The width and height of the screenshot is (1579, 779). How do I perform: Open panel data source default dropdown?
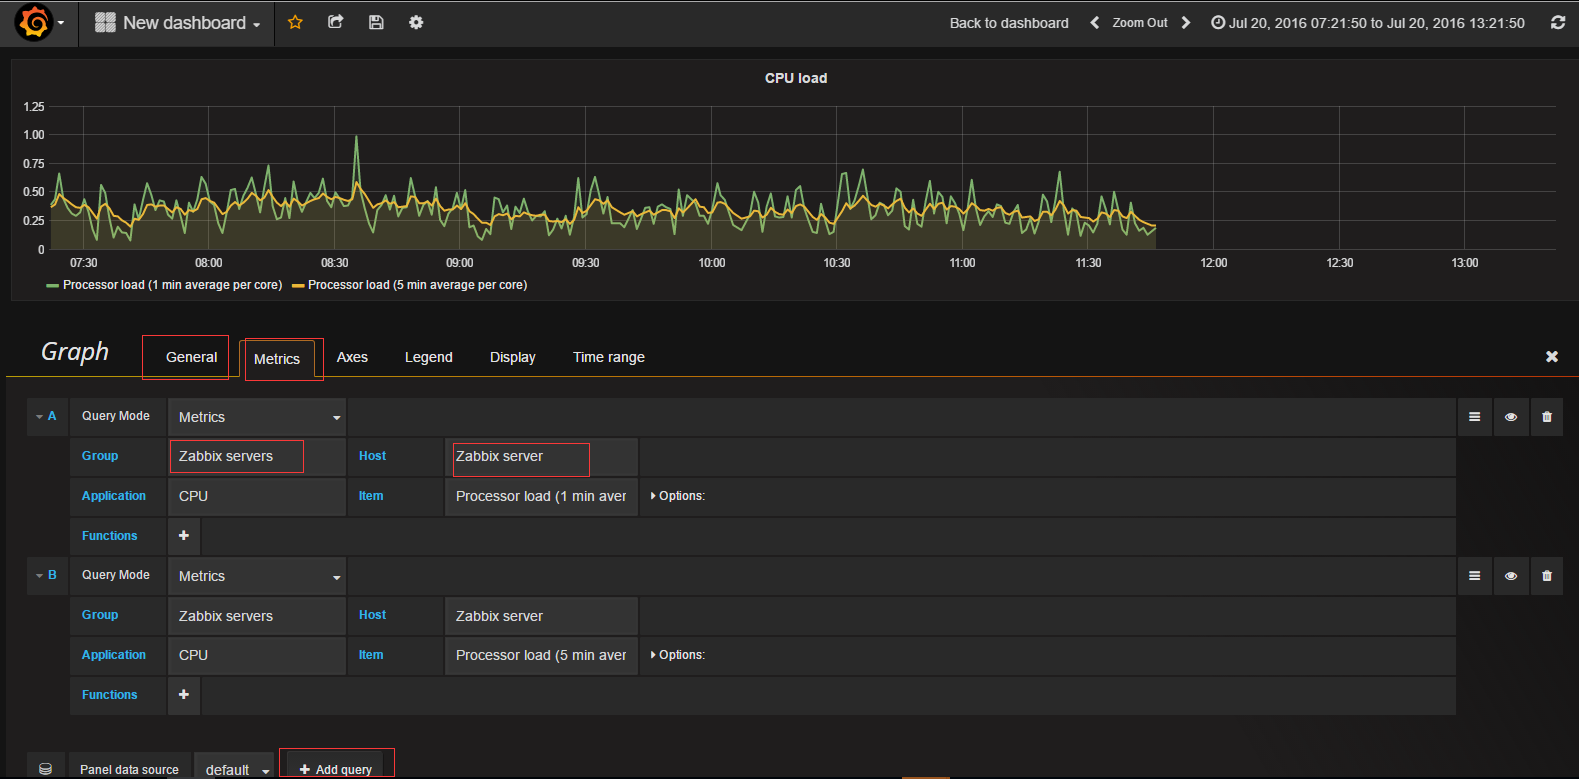[x=234, y=769]
